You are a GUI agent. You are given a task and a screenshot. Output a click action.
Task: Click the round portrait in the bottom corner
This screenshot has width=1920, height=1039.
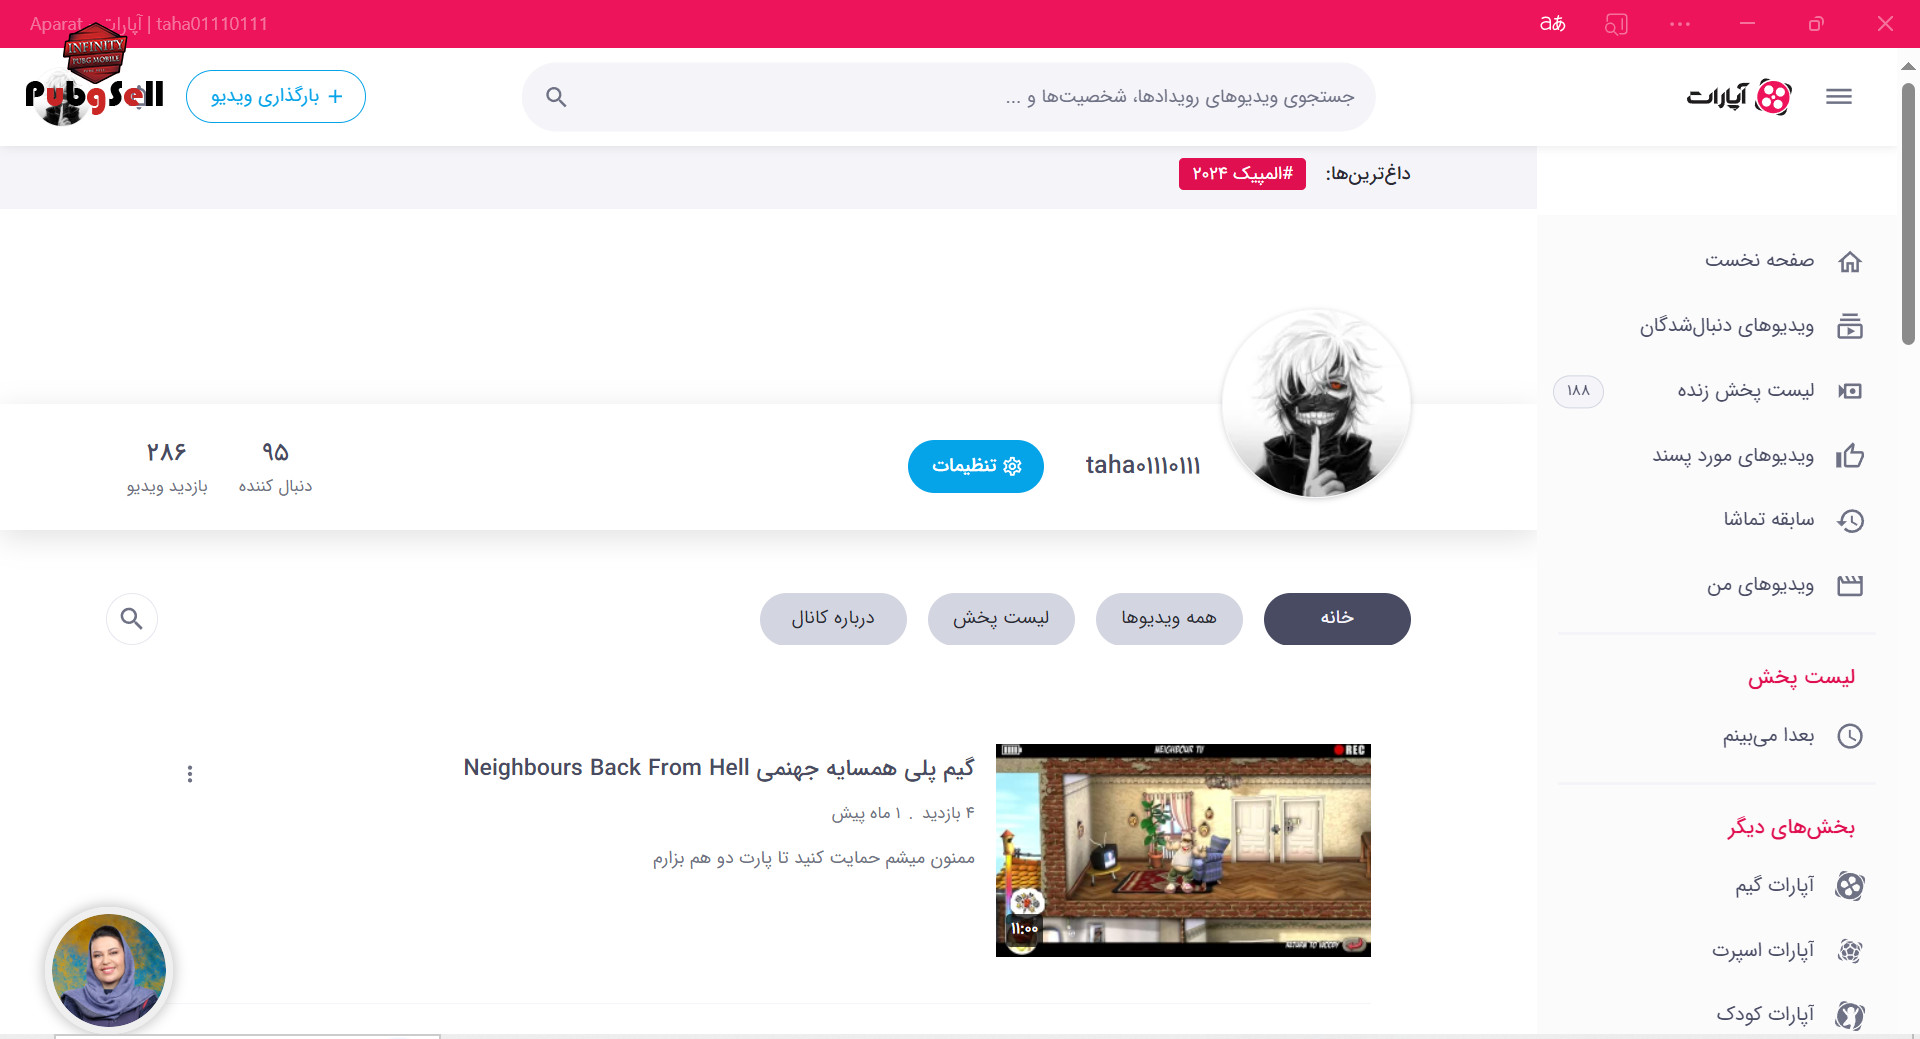(109, 969)
